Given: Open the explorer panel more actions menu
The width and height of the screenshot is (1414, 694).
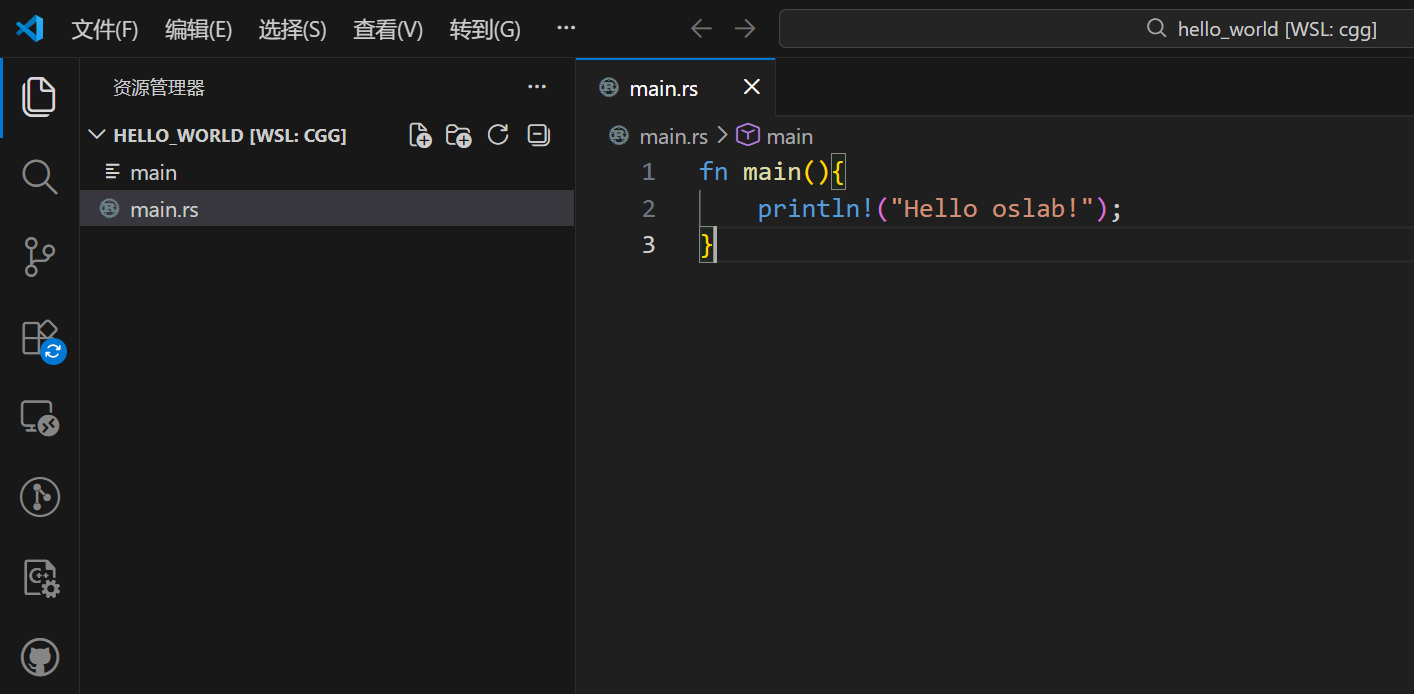Looking at the screenshot, I should coord(537,88).
